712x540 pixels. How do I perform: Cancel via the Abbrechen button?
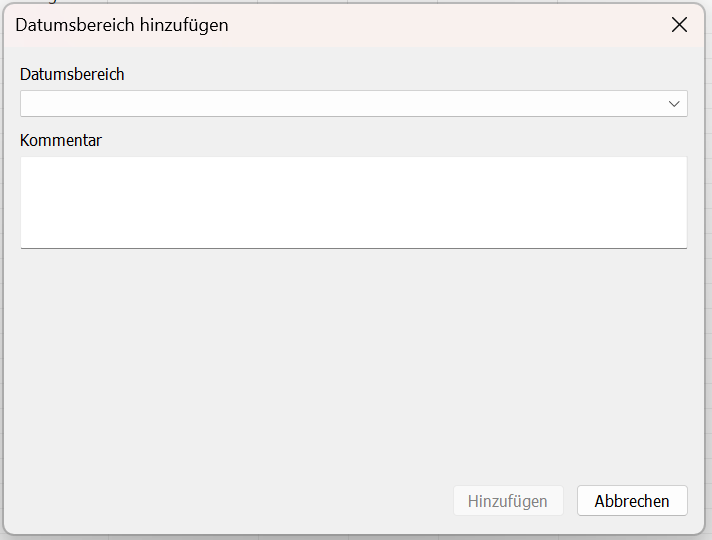[x=632, y=501]
